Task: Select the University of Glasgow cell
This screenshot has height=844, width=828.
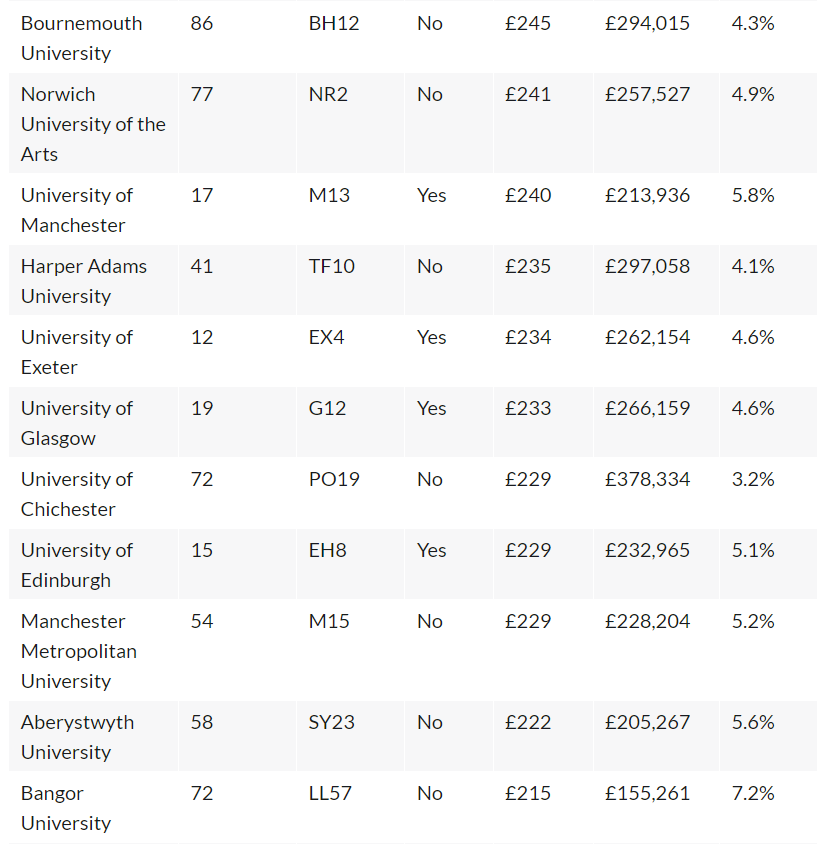Action: (x=93, y=423)
